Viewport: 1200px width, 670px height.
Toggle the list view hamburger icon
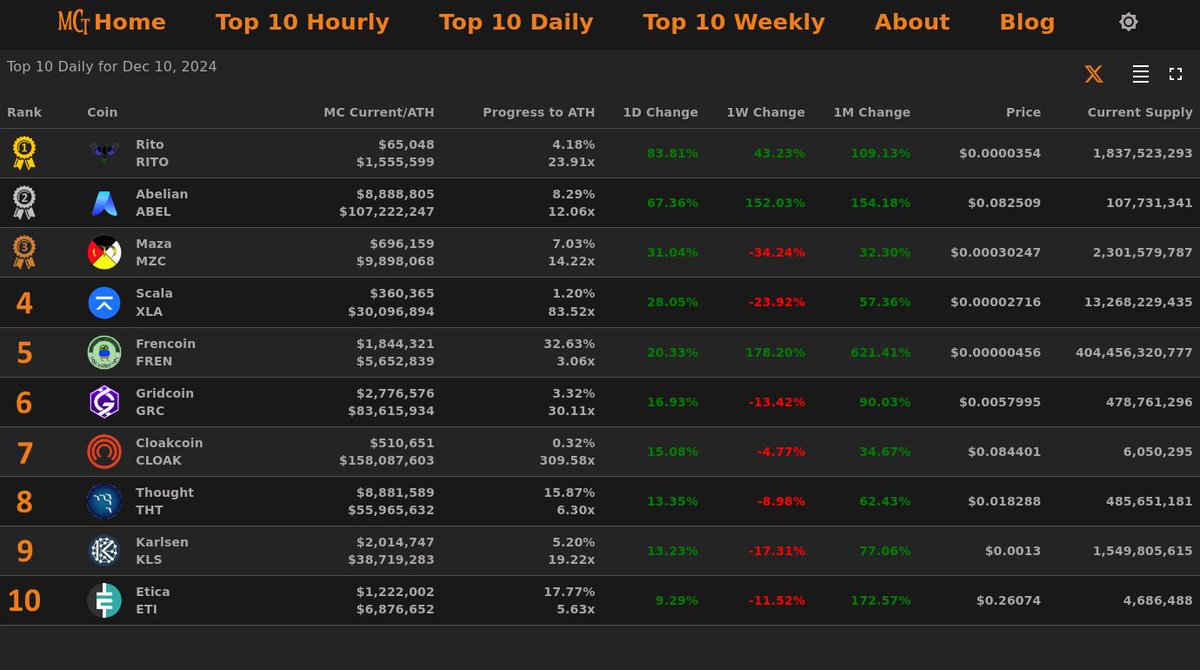point(1140,74)
